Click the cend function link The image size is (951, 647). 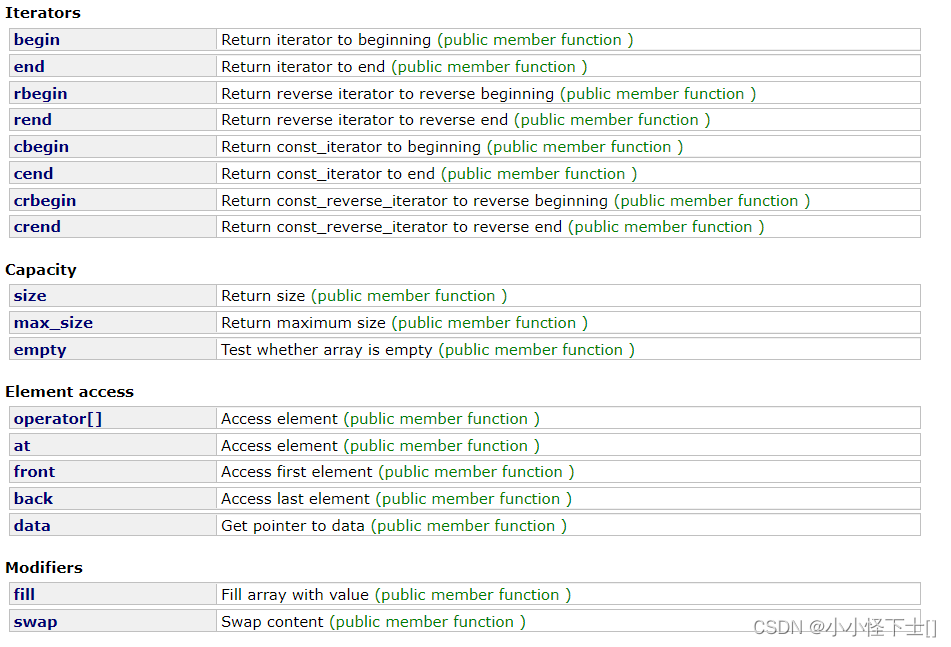33,174
